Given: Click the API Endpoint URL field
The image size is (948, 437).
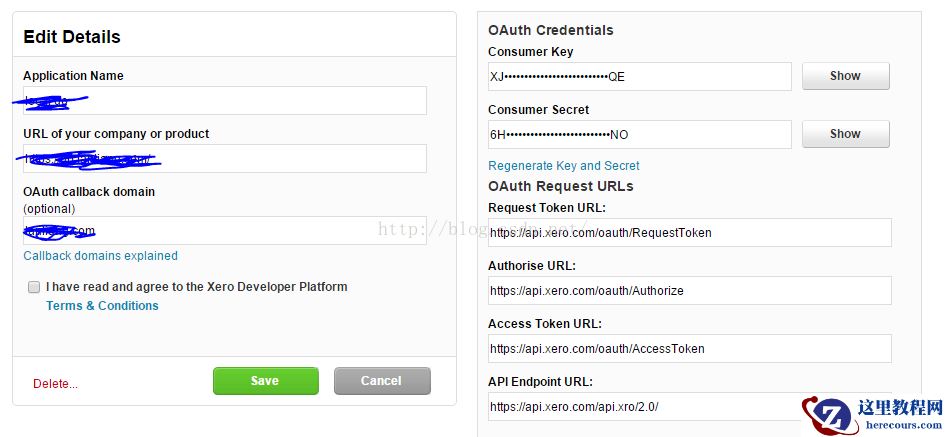Looking at the screenshot, I should click(x=640, y=407).
